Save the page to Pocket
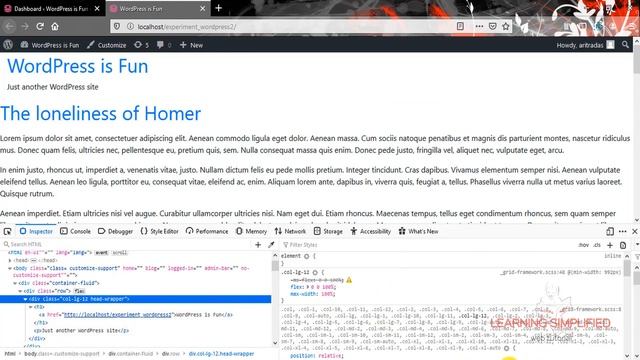The image size is (640, 360). [493, 26]
